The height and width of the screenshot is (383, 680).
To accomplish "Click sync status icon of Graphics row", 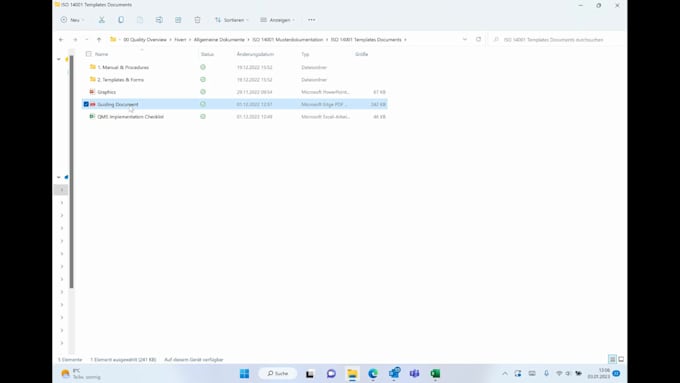I will (203, 92).
